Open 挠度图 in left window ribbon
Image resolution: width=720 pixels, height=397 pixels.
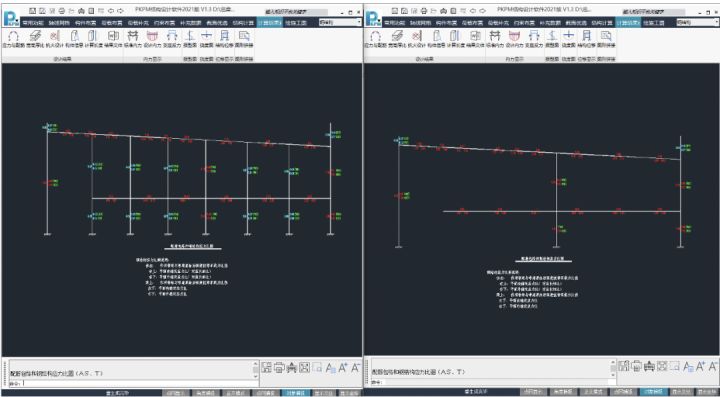pyautogui.click(x=206, y=39)
